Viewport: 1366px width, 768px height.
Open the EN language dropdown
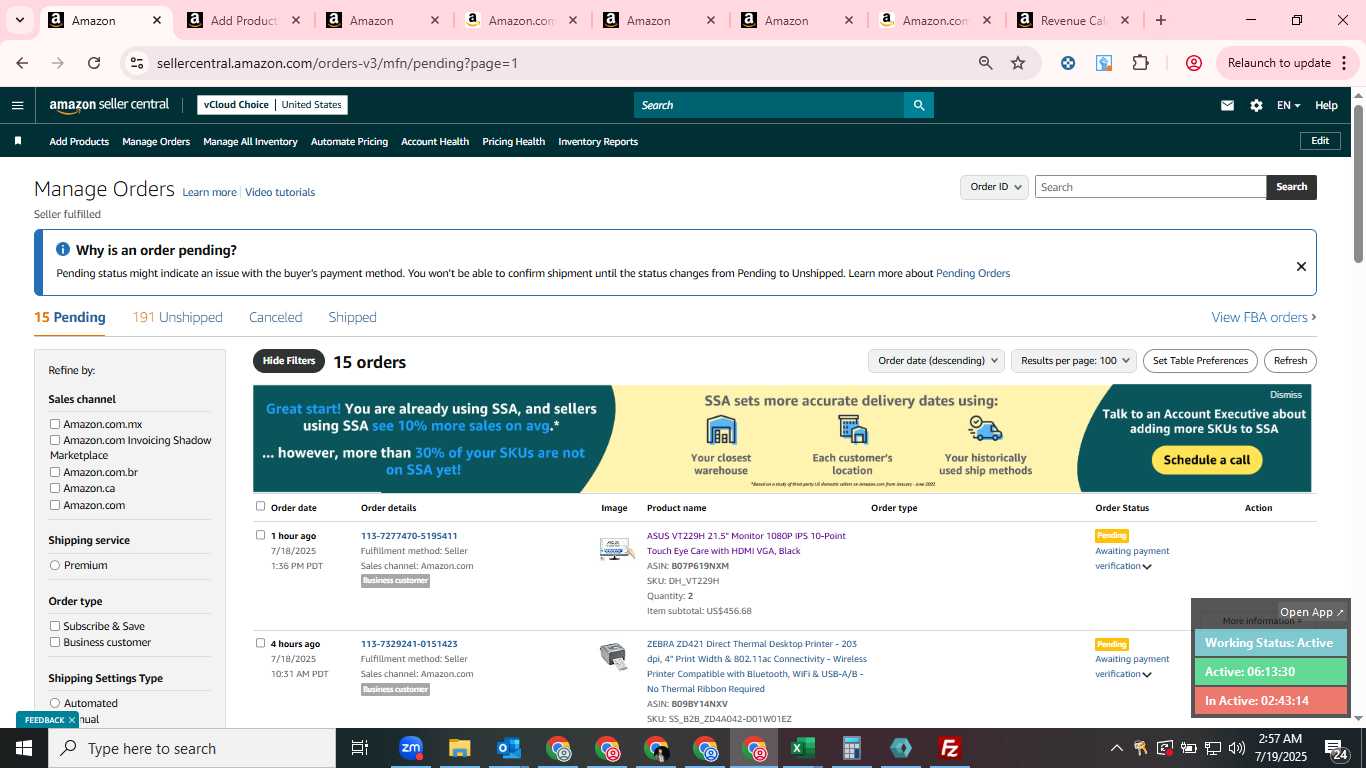[x=1288, y=105]
